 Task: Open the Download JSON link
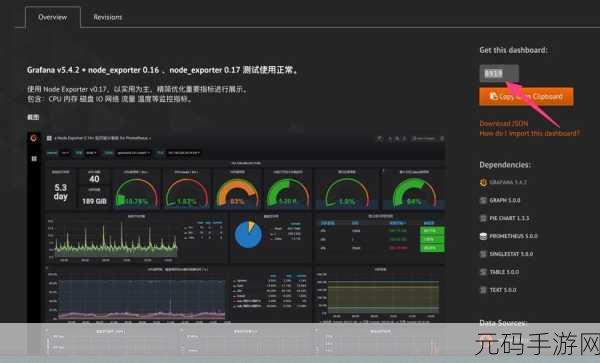[x=504, y=124]
